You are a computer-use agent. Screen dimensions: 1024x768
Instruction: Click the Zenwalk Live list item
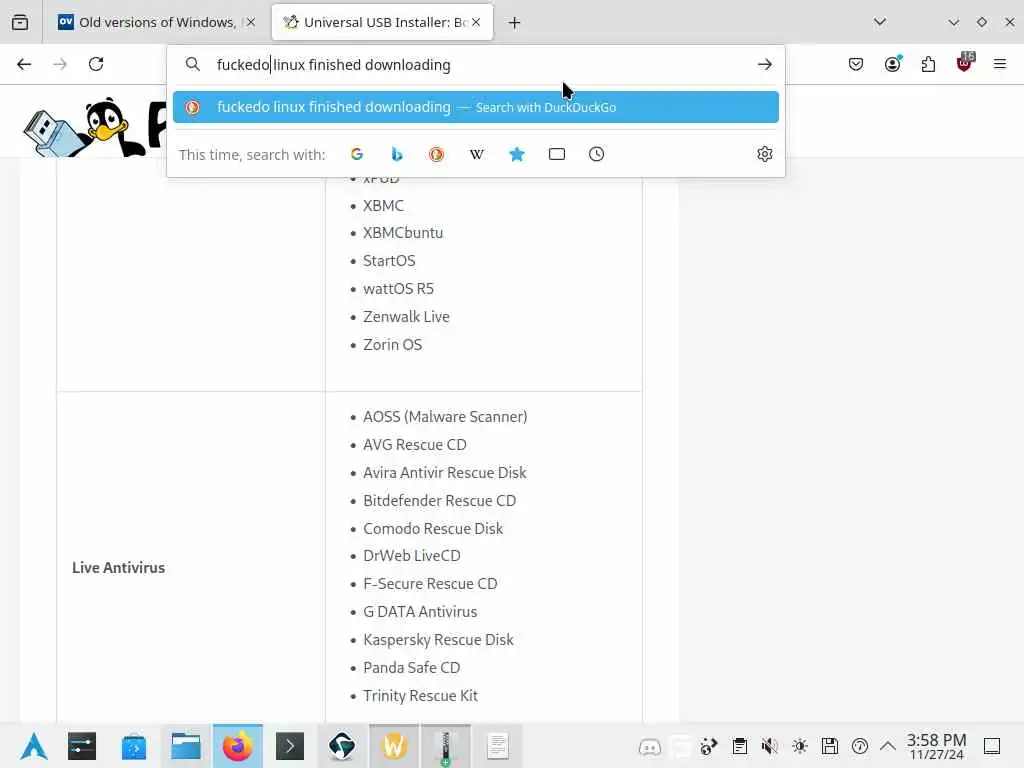[x=406, y=316]
